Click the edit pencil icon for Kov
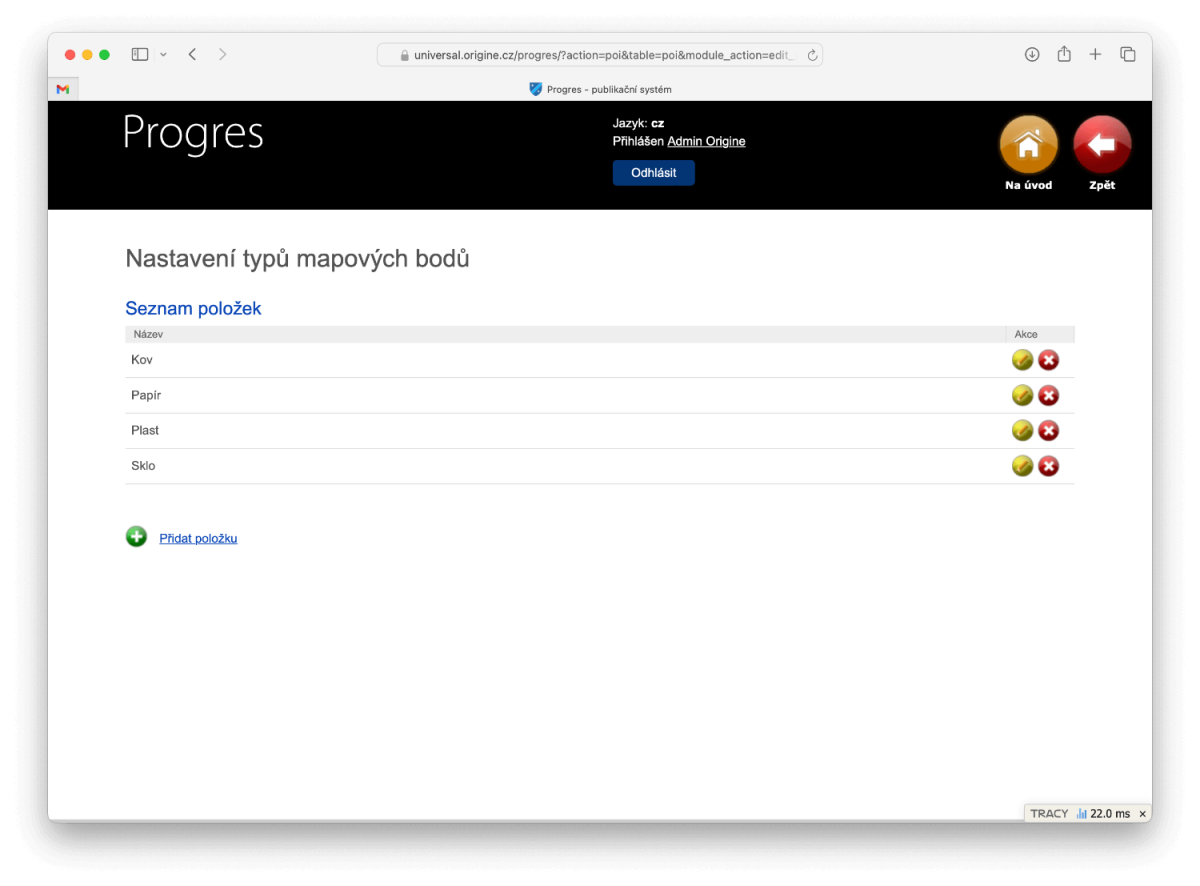 click(1022, 360)
